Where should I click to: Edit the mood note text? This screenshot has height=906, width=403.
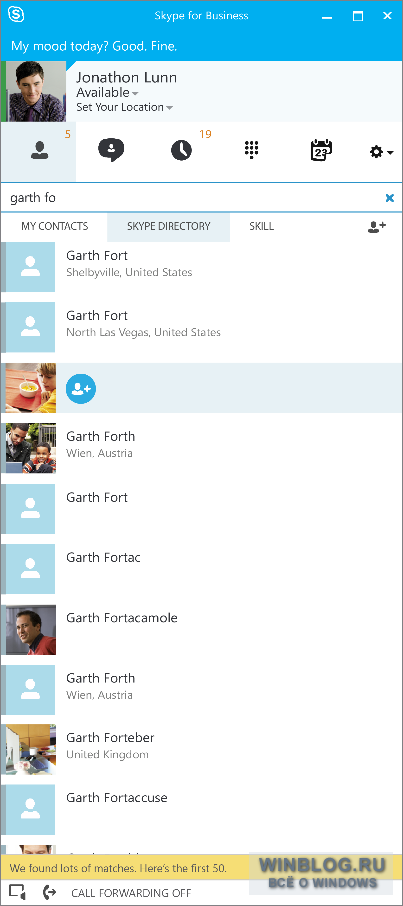point(94,45)
